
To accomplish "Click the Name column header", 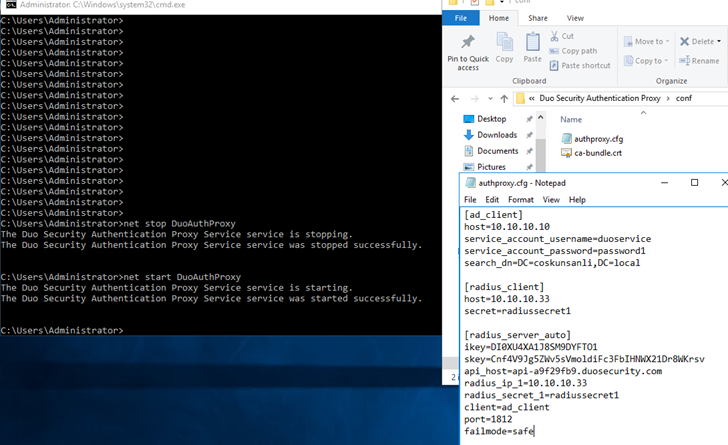I will (571, 119).
